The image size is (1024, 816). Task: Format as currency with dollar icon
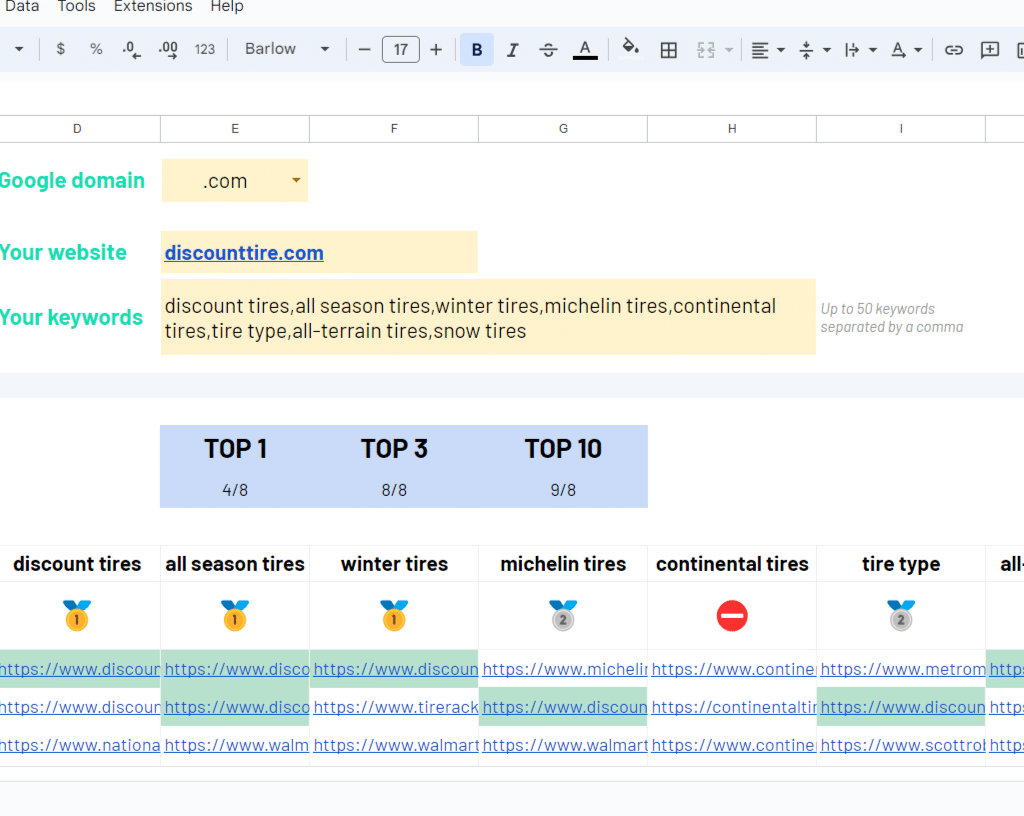coord(61,49)
